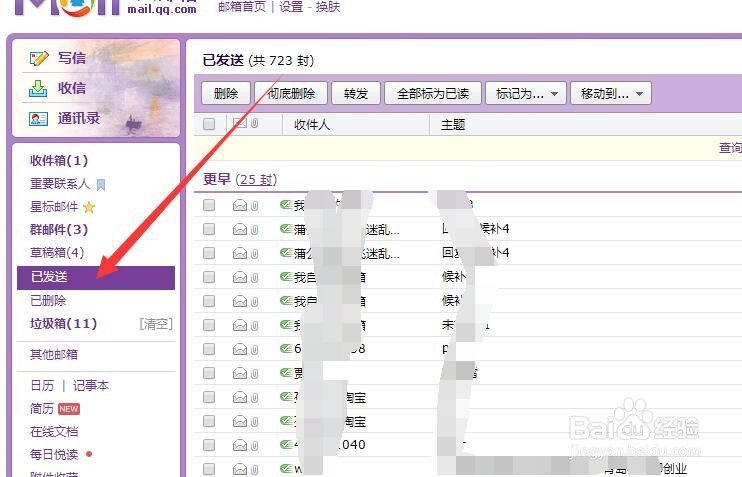Screen dimensions: 742x477
Task: Open 日历 in sidebar
Action: click(42, 386)
